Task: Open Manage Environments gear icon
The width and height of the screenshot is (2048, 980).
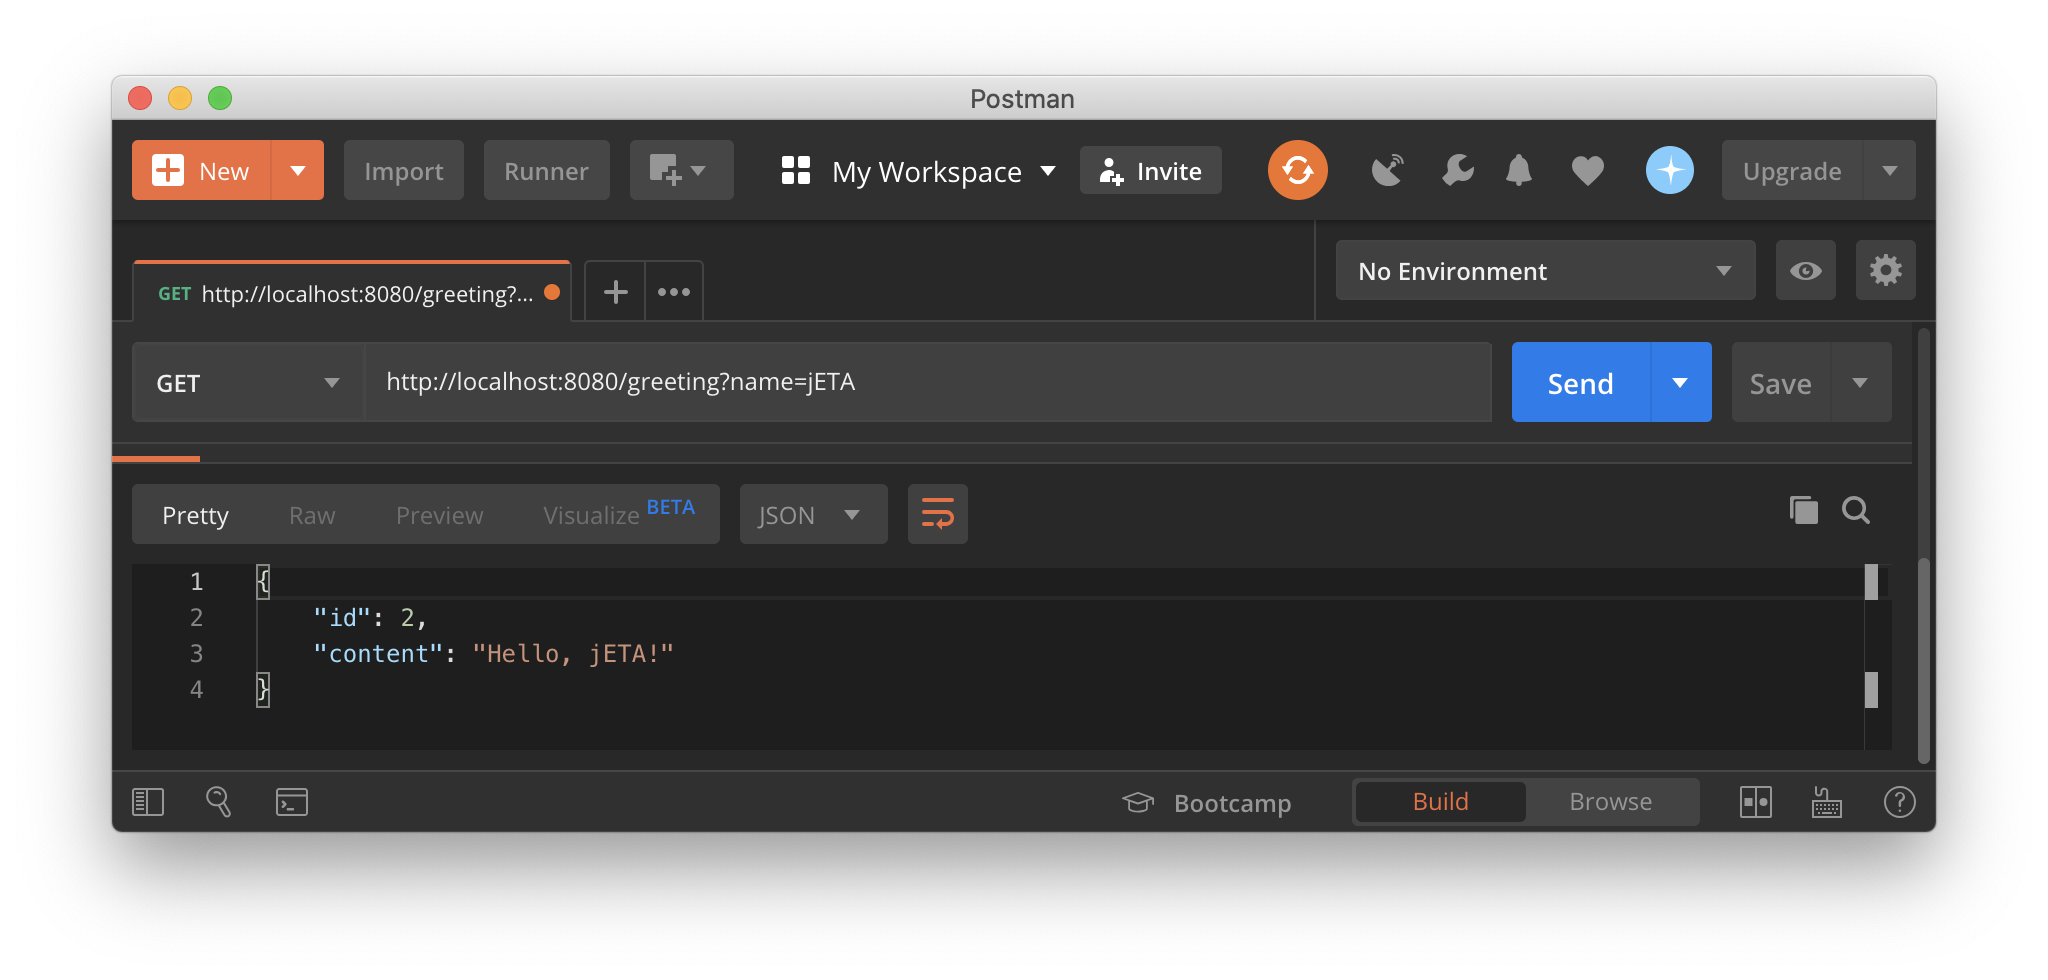Action: point(1885,270)
